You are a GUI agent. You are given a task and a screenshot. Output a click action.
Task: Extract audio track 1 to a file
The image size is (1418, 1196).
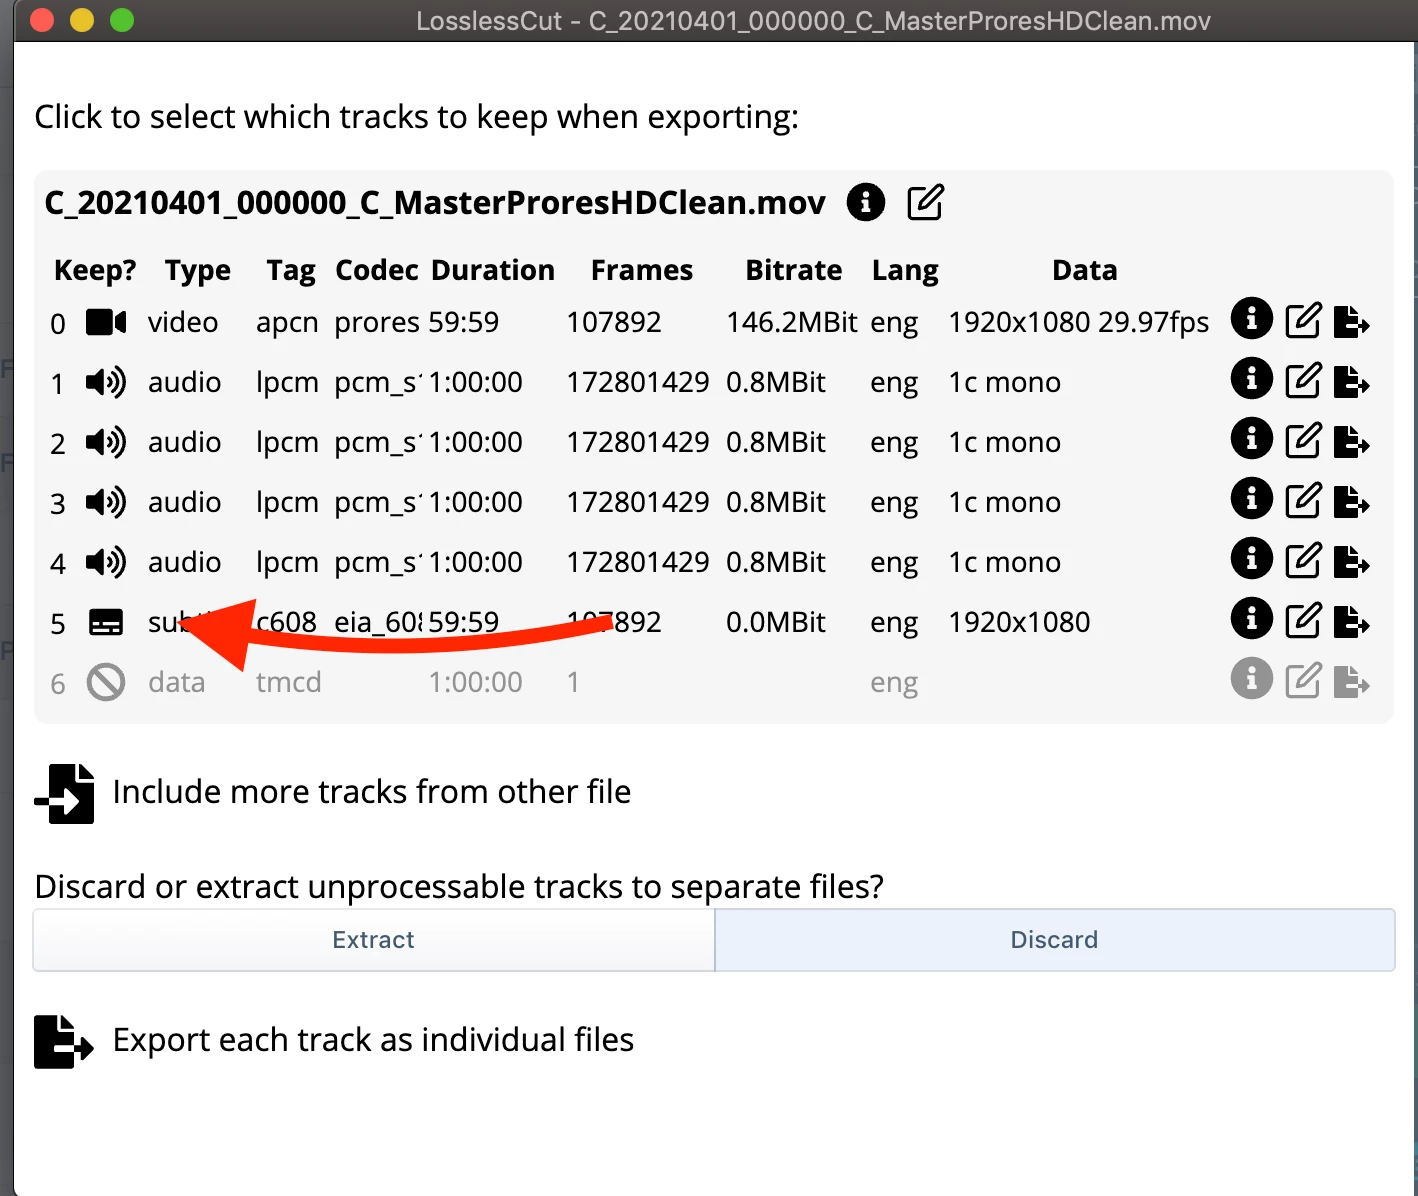[x=1351, y=382]
